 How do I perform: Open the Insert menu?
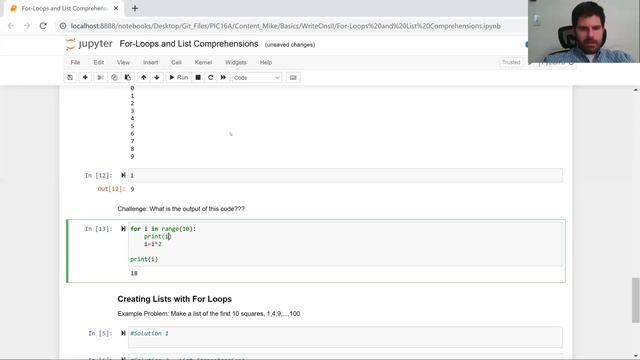tap(151, 62)
